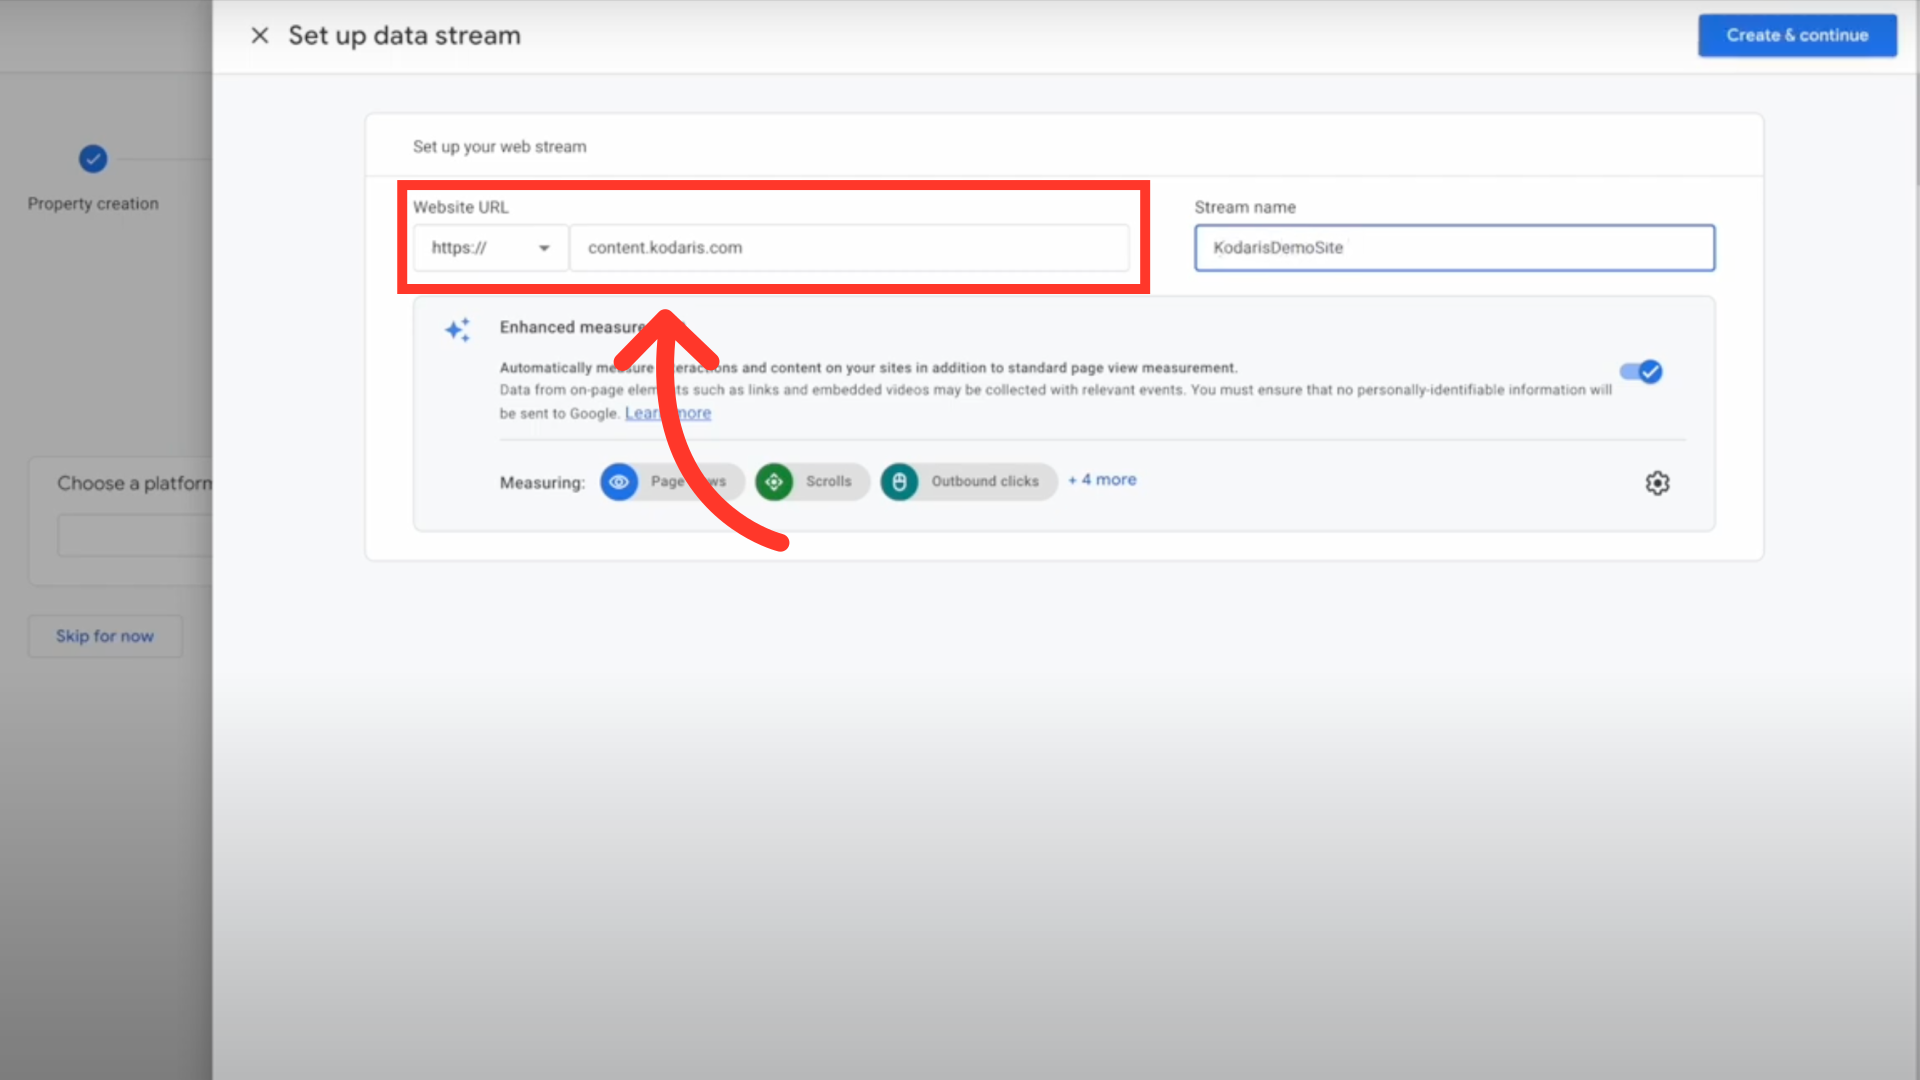Click the Create & continue button
Viewport: 1920px width, 1080px height.
click(x=1797, y=36)
